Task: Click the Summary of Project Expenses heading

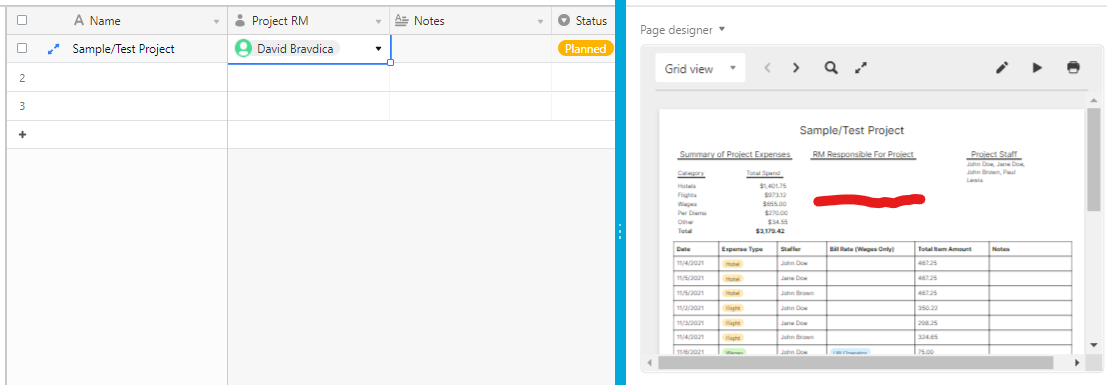Action: 735,154
